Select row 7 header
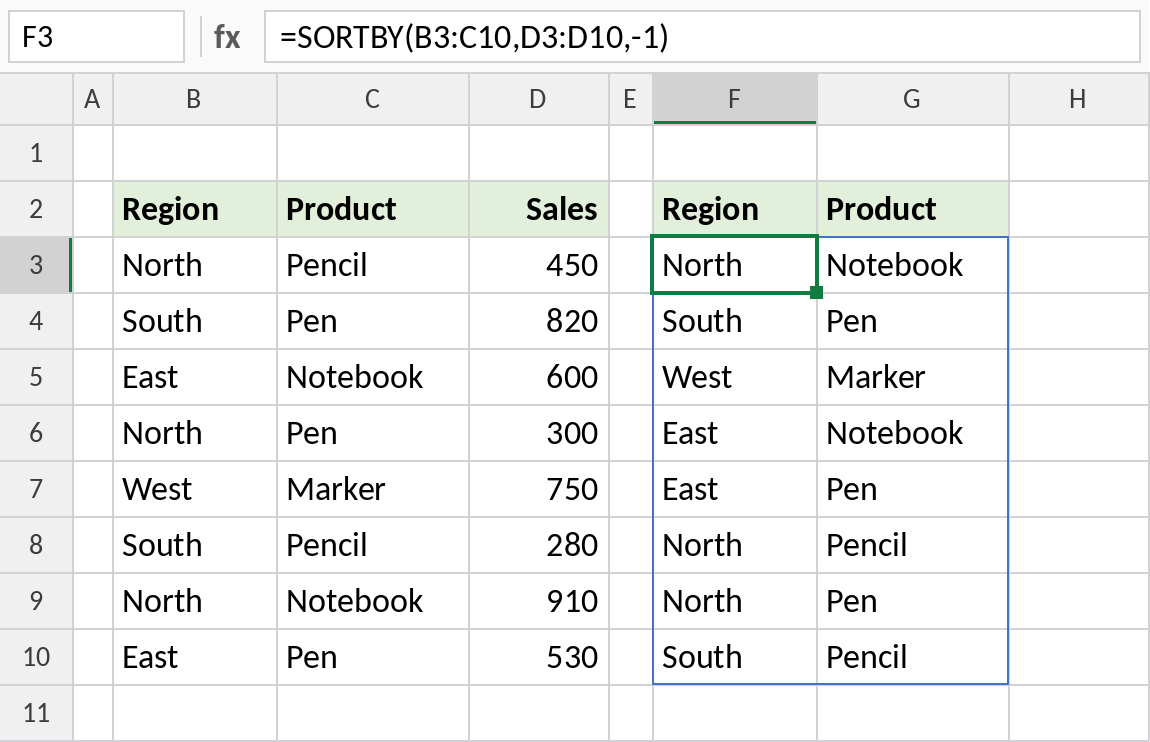The width and height of the screenshot is (1150, 742). point(36,489)
